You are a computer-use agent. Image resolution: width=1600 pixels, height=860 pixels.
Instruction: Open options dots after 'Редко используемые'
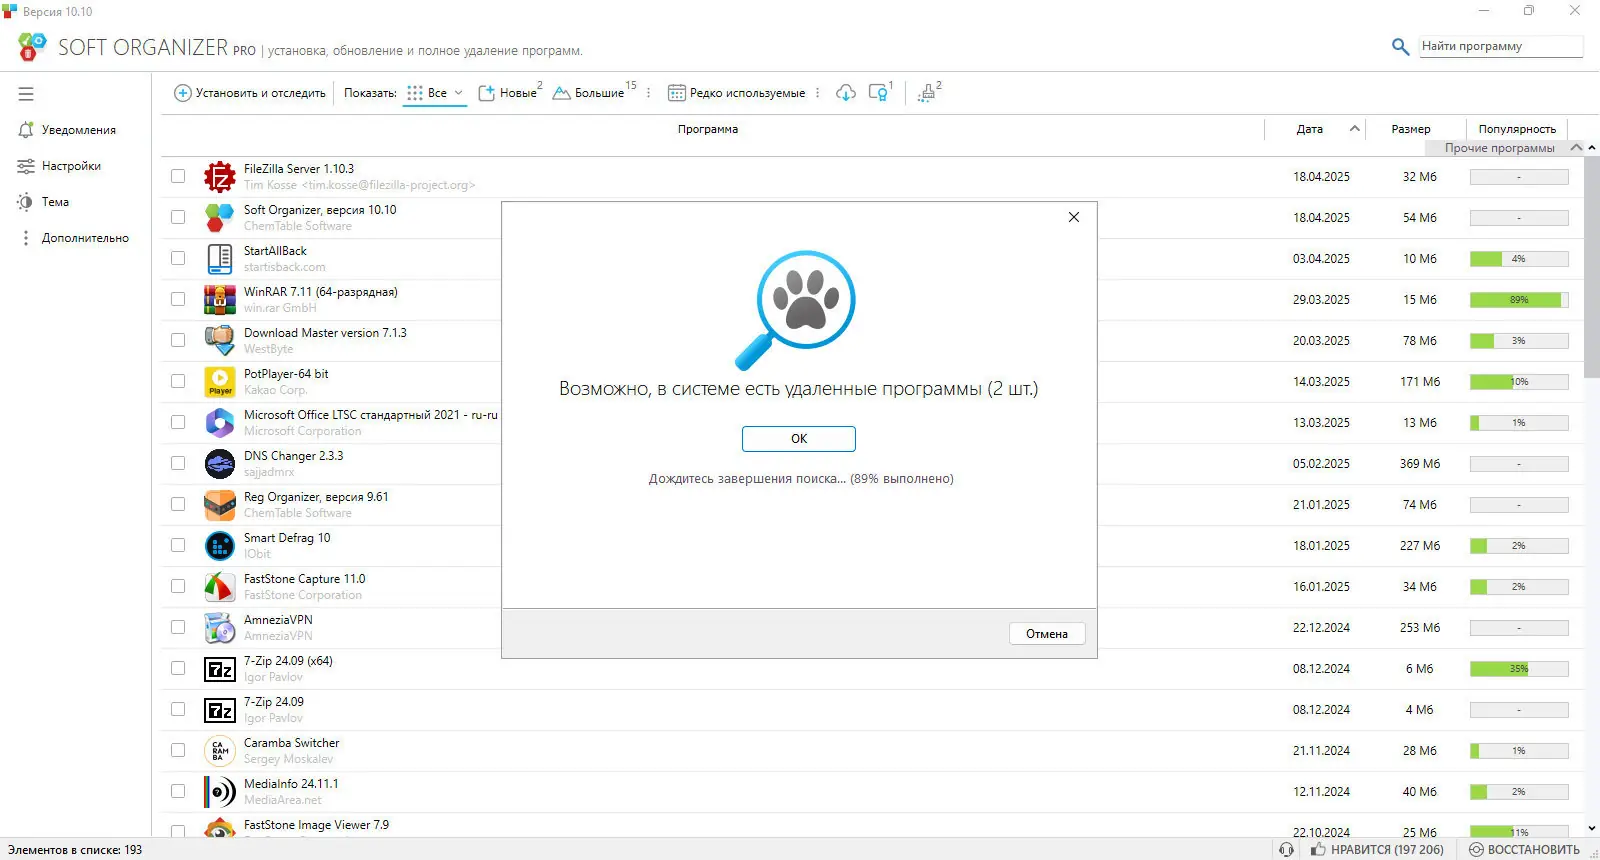pos(818,93)
